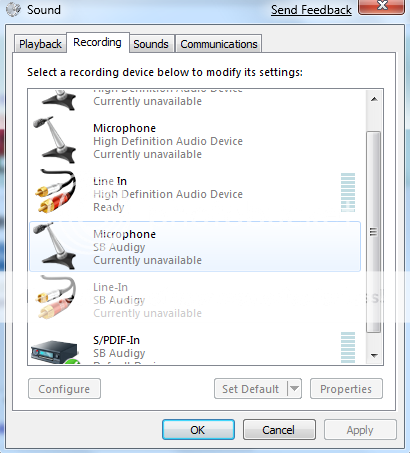Viewport: 410px width, 455px height.
Task: Open the Communications tab
Action: click(x=219, y=44)
